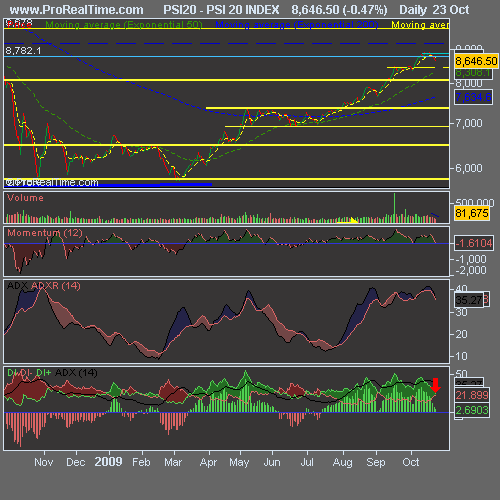500x500 pixels.
Task: Open the Moving average (Exponential 200) legend
Action: (x=297, y=25)
